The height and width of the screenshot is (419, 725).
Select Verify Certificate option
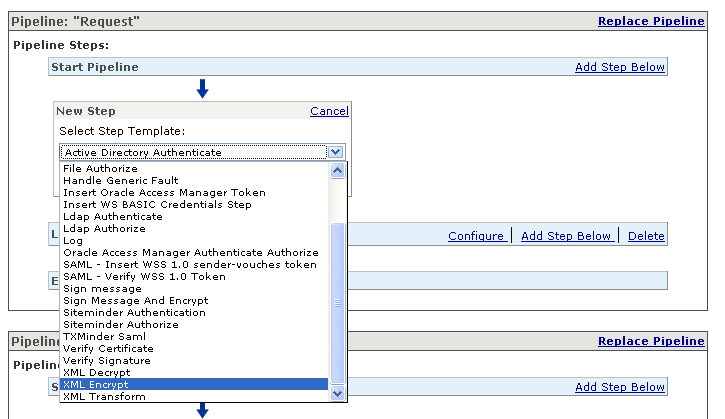point(194,349)
